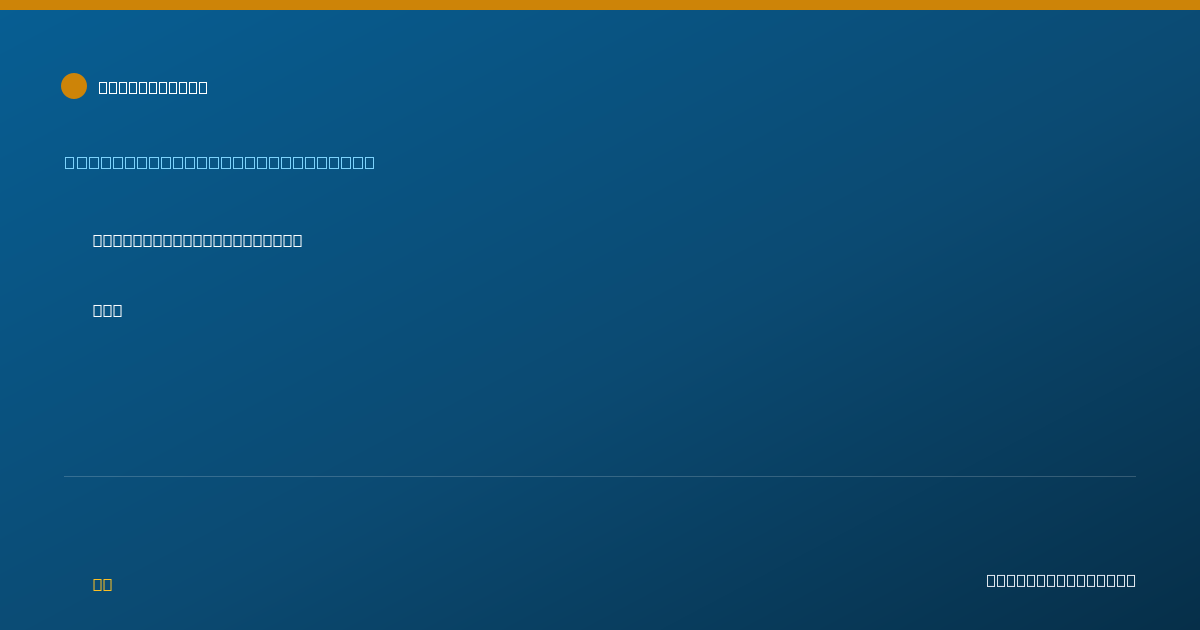This screenshot has height=630, width=1200.
Task: Click last character box of light-blue headline
Action: coord(370,162)
